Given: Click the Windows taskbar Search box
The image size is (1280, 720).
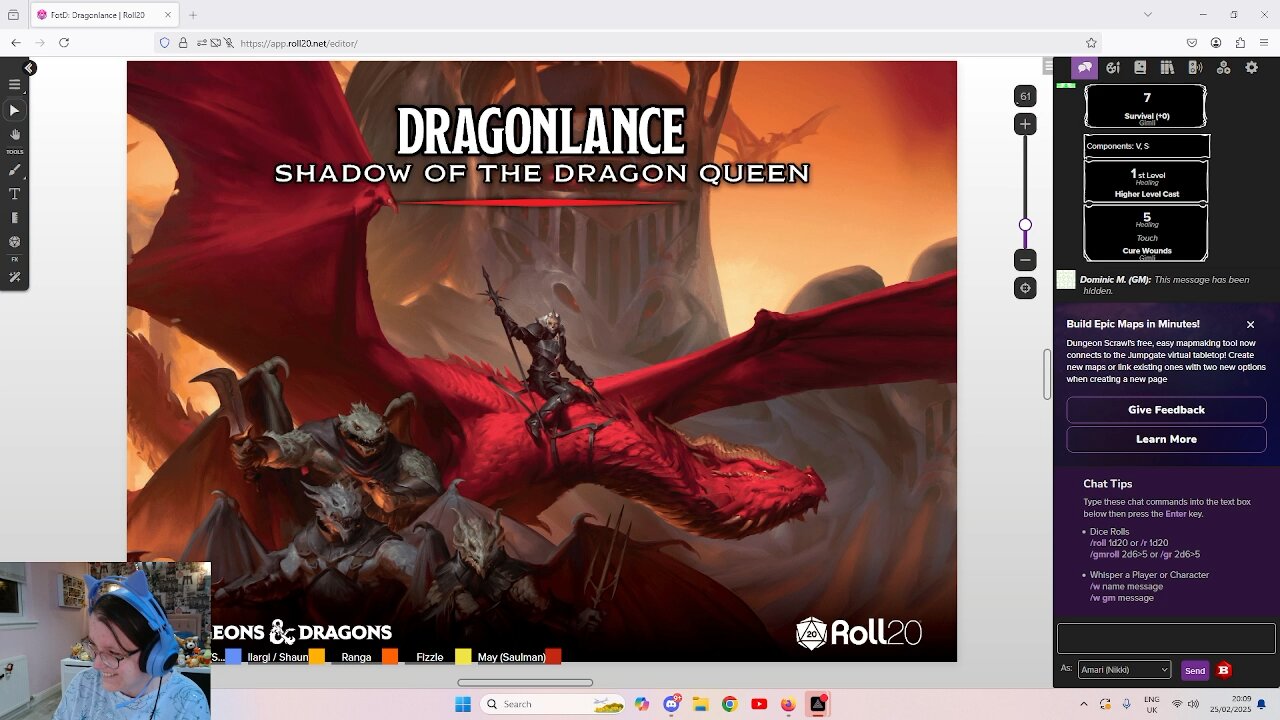Looking at the screenshot, I should (x=553, y=704).
